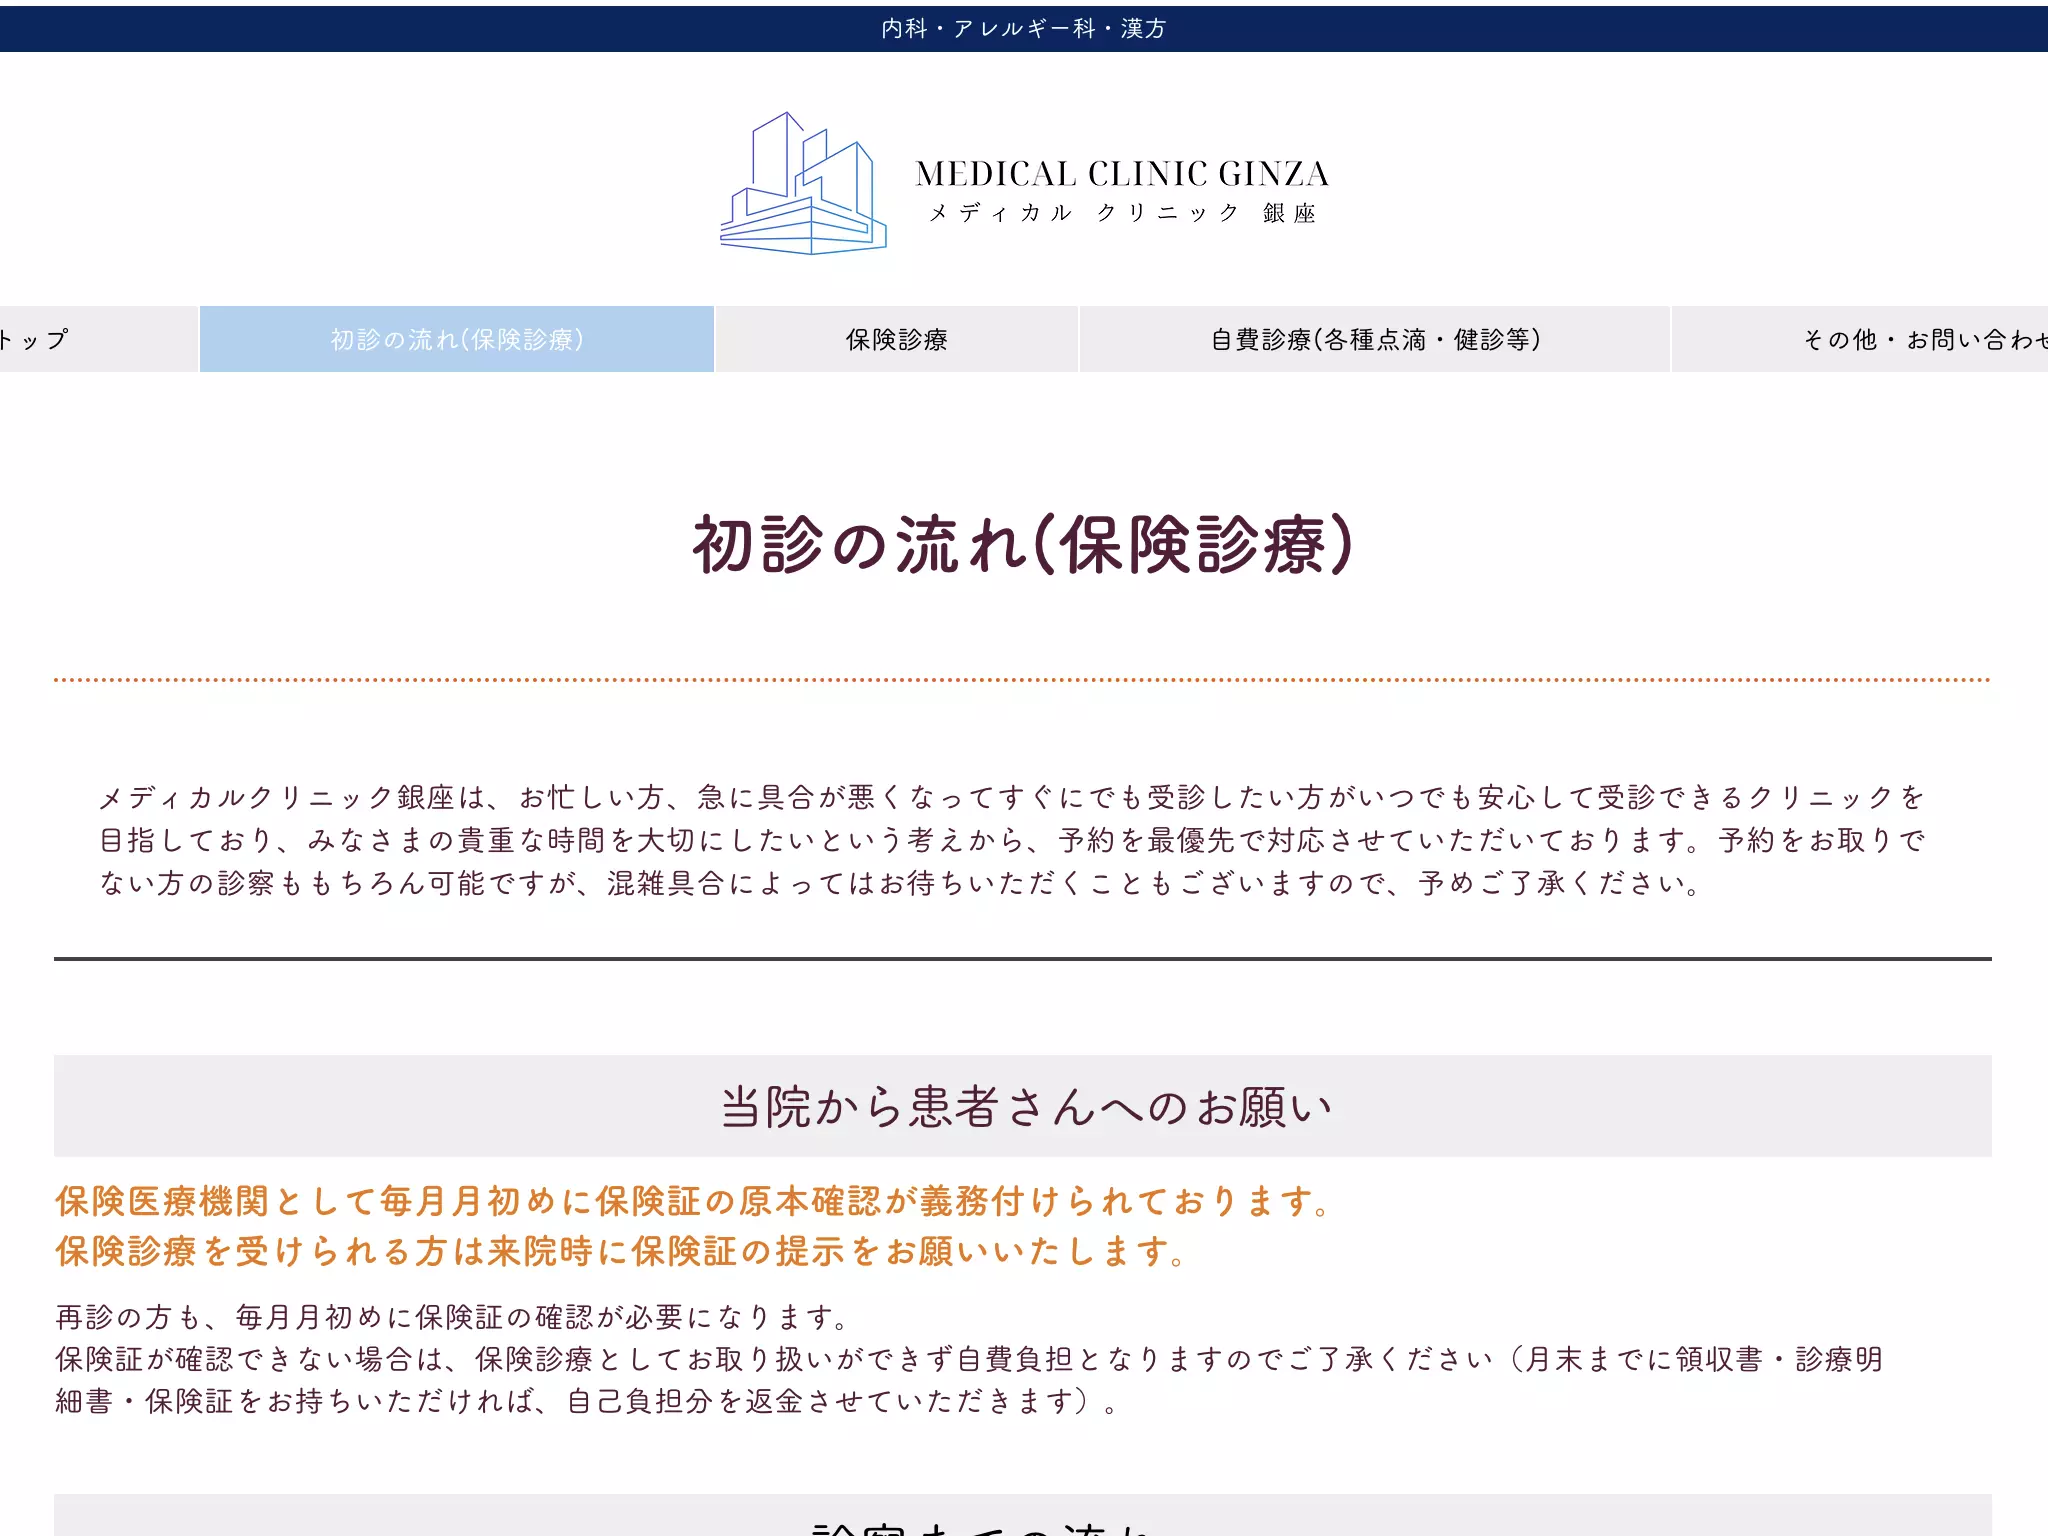
Task: Click orange line about 来院時に保険証の提示
Action: (621, 1251)
